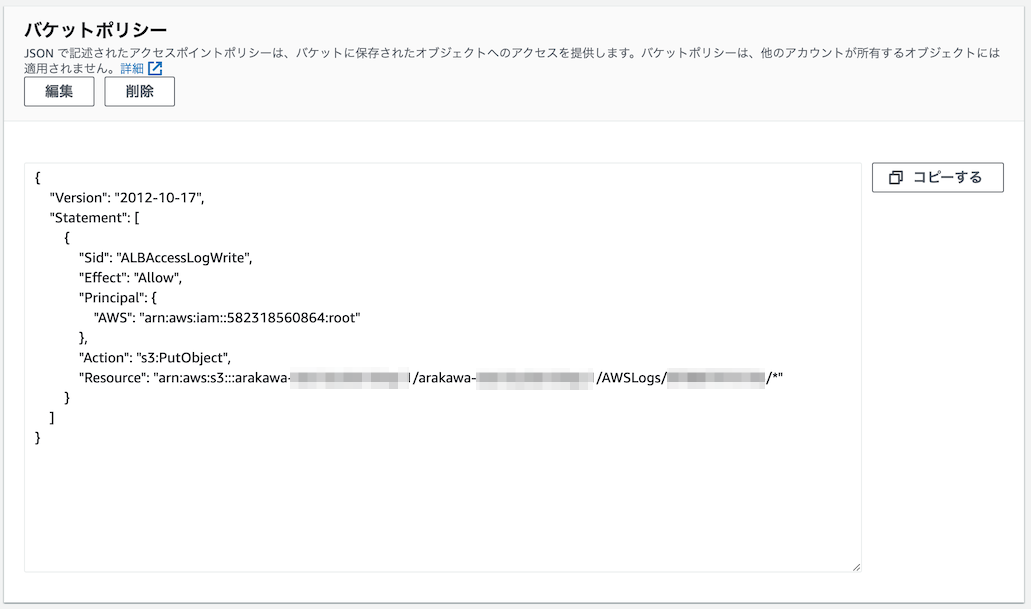Viewport: 1031px width, 609px height.
Task: Click the "Effect": "Allow" line
Action: 131,277
